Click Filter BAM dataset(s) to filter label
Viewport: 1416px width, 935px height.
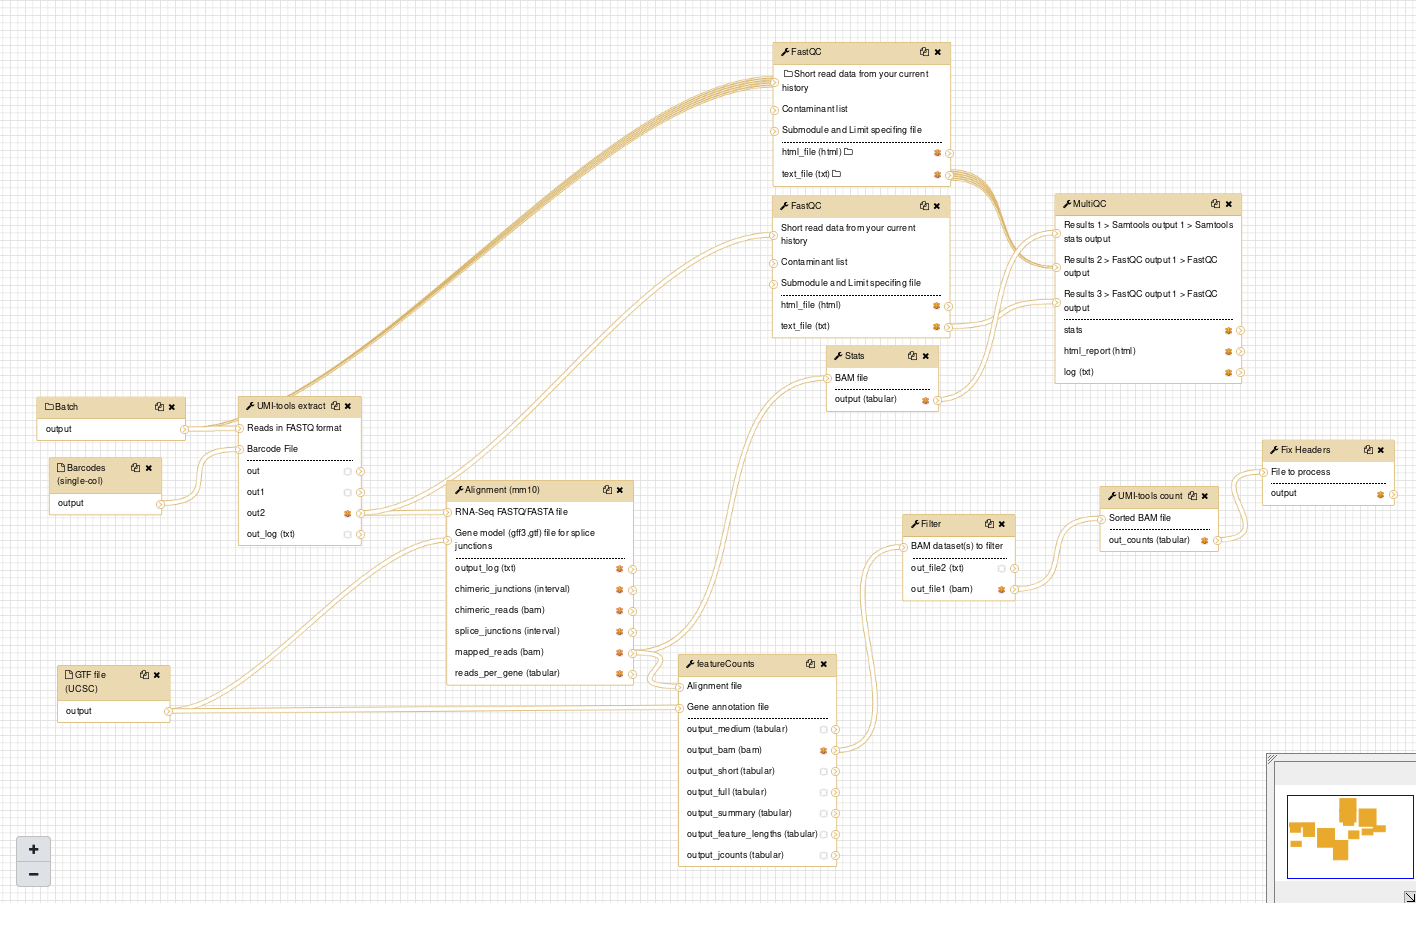point(957,546)
